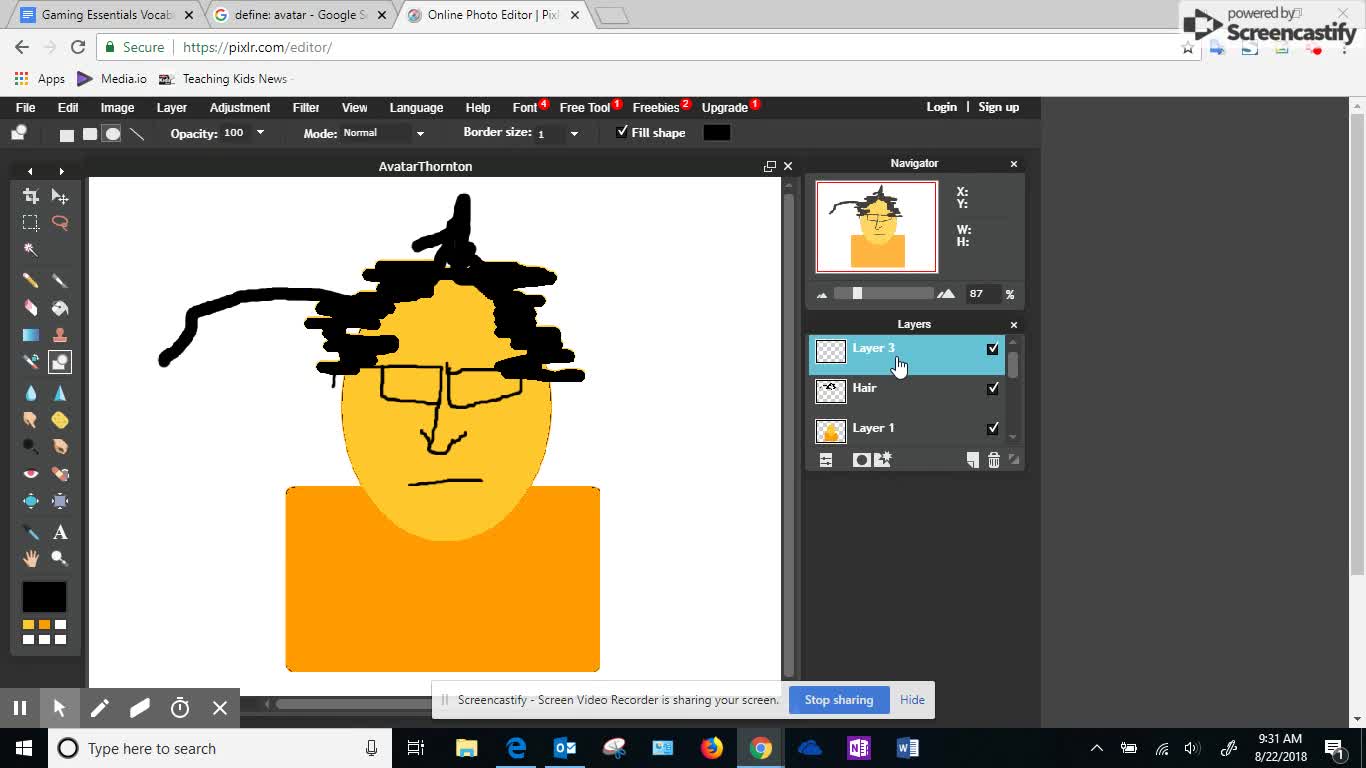Choose the ellipse shape in options bar

[112, 134]
